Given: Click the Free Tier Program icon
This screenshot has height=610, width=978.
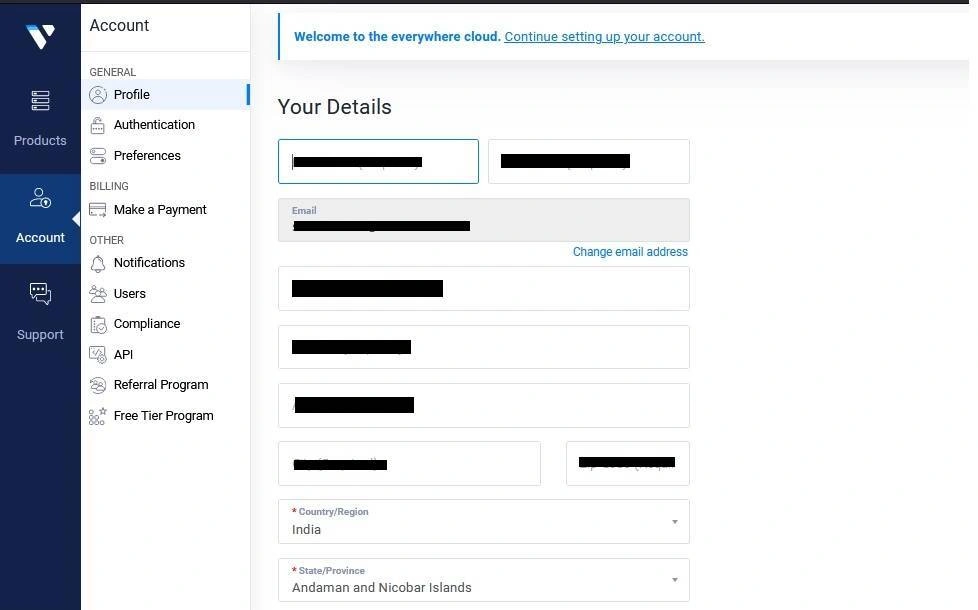Looking at the screenshot, I should pos(97,415).
